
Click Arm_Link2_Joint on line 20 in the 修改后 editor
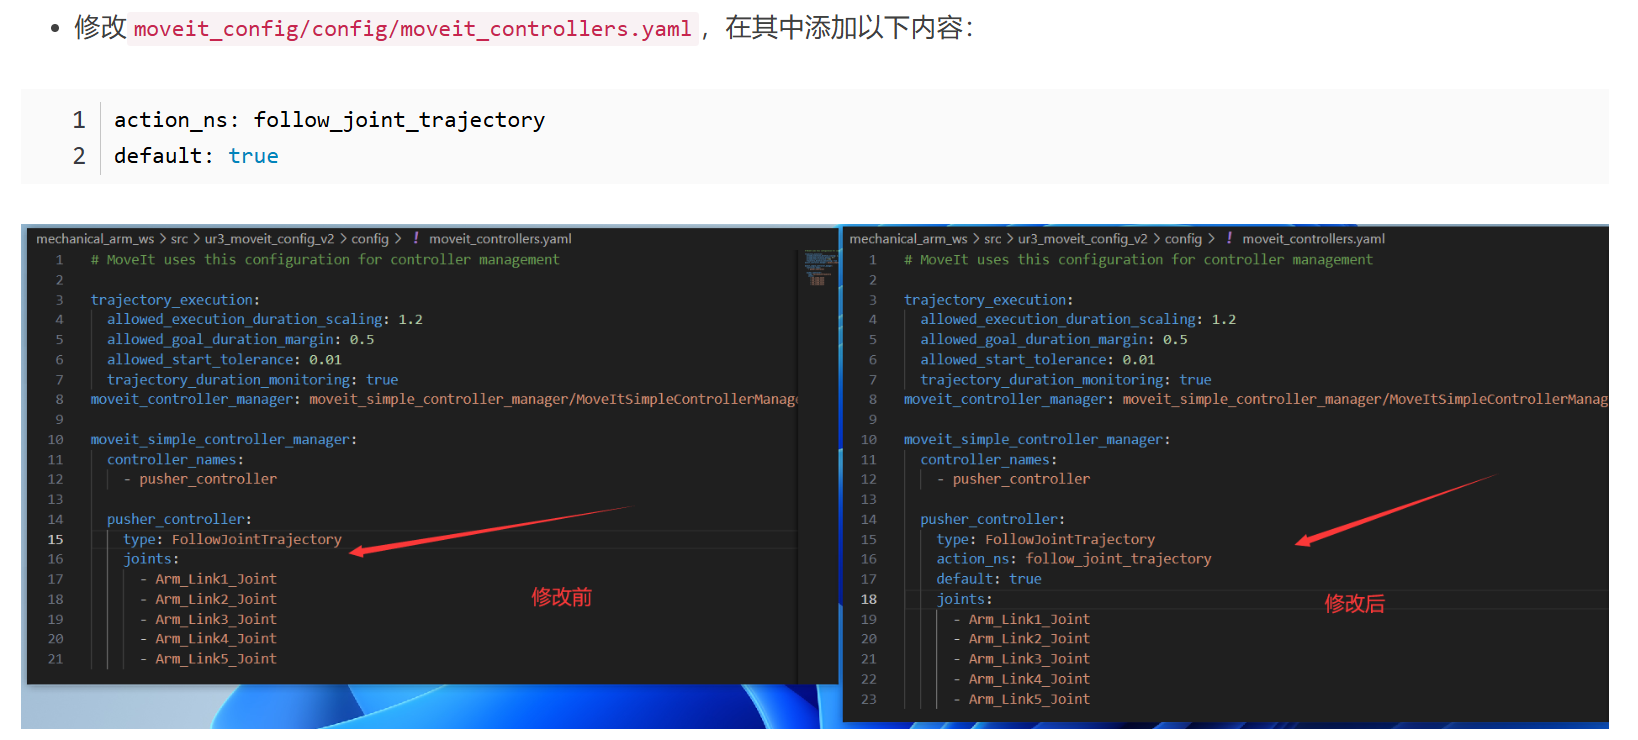[x=1029, y=639]
